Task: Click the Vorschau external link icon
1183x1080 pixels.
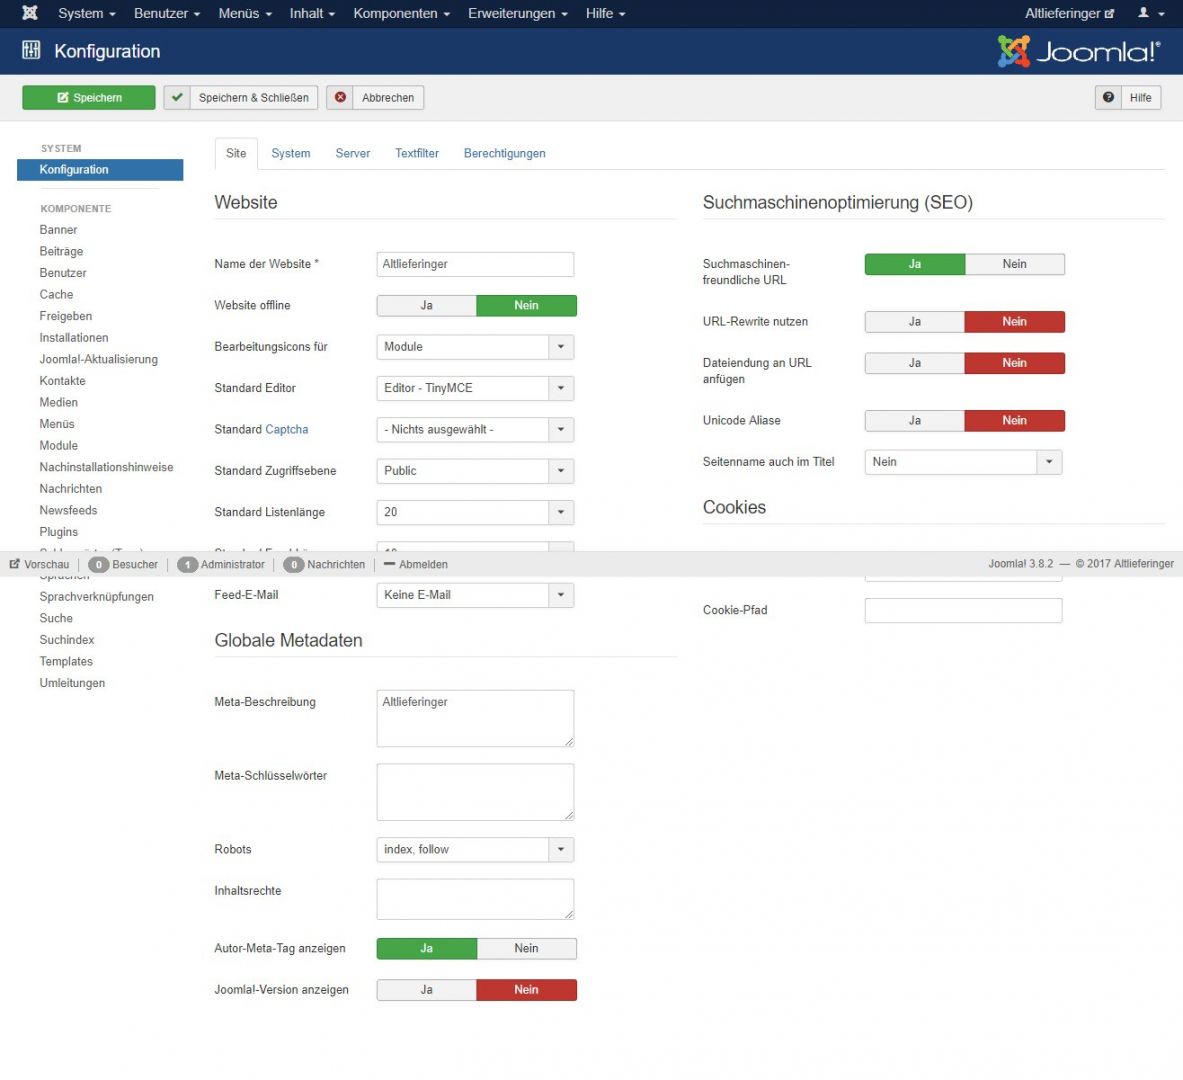Action: pos(15,564)
